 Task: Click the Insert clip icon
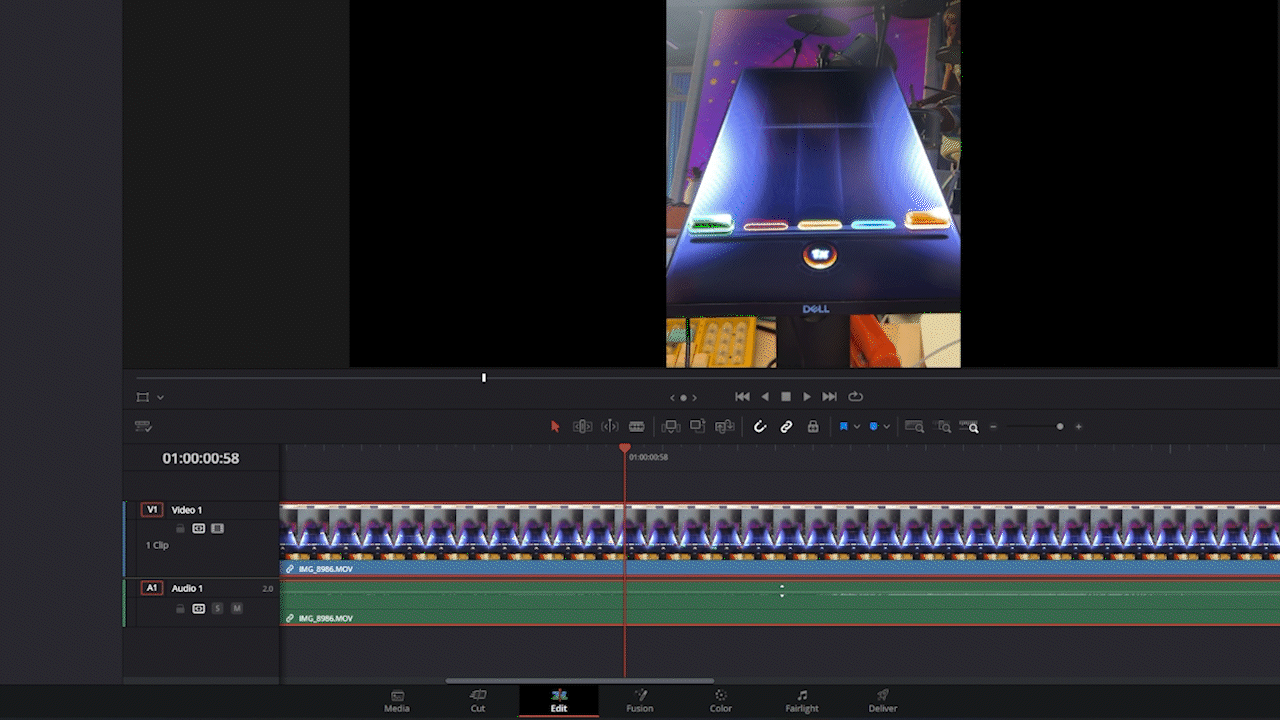coord(671,426)
